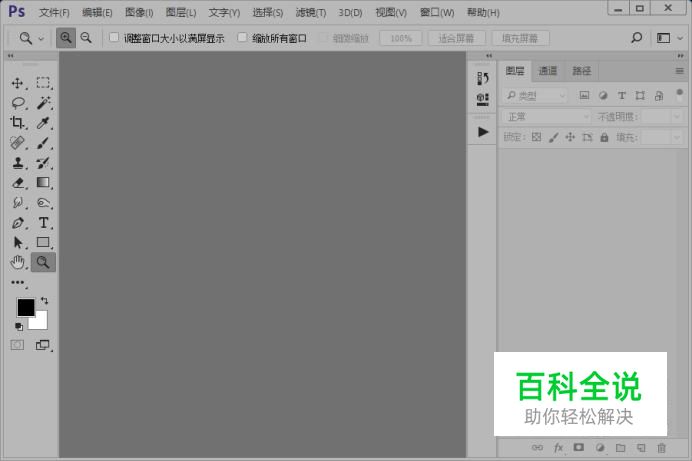Switch to the 路径 tab
The width and height of the screenshot is (692, 461).
(x=581, y=71)
